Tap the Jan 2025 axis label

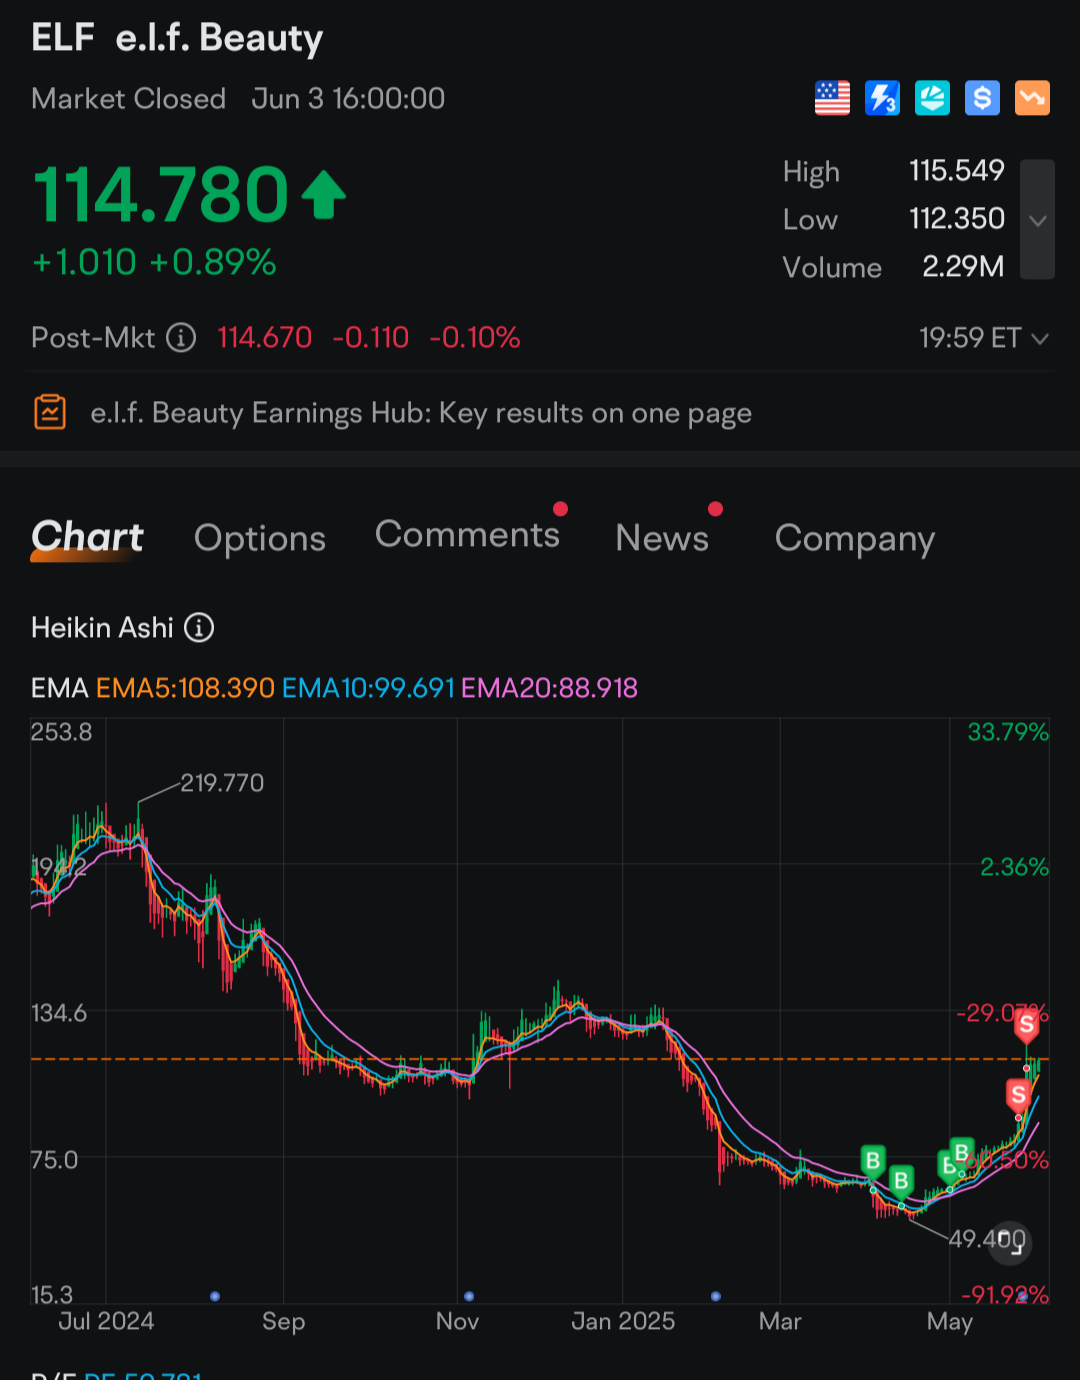[623, 1321]
